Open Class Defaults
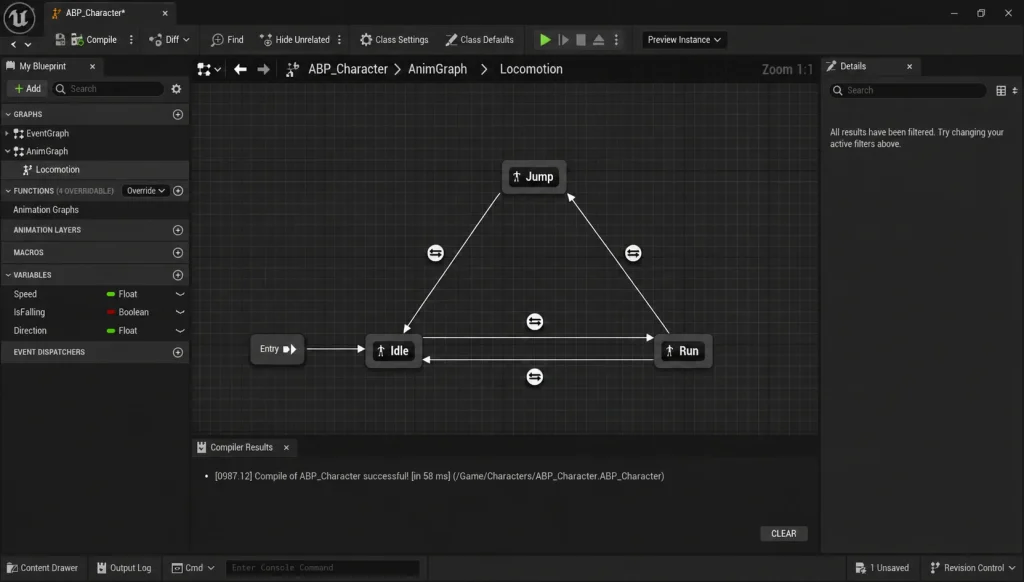 (x=479, y=40)
